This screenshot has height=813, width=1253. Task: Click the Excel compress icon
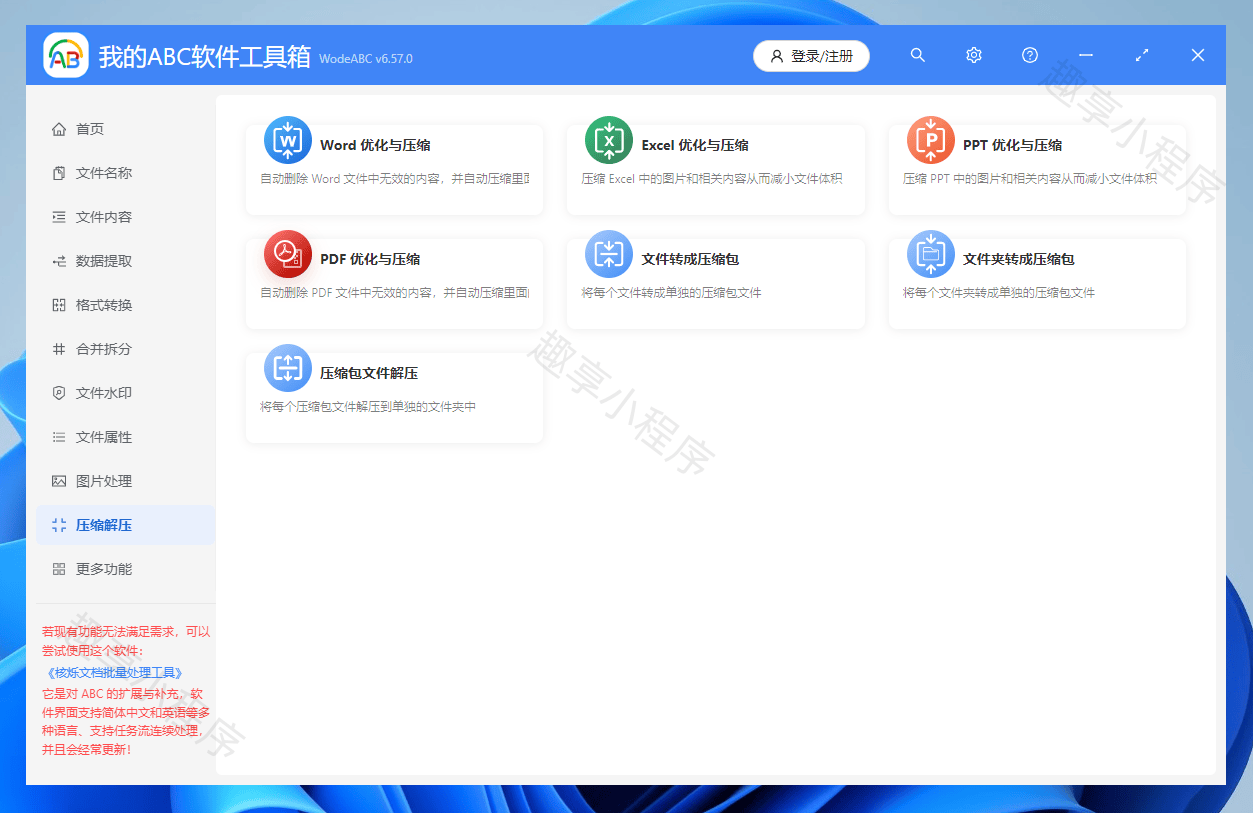pos(609,140)
